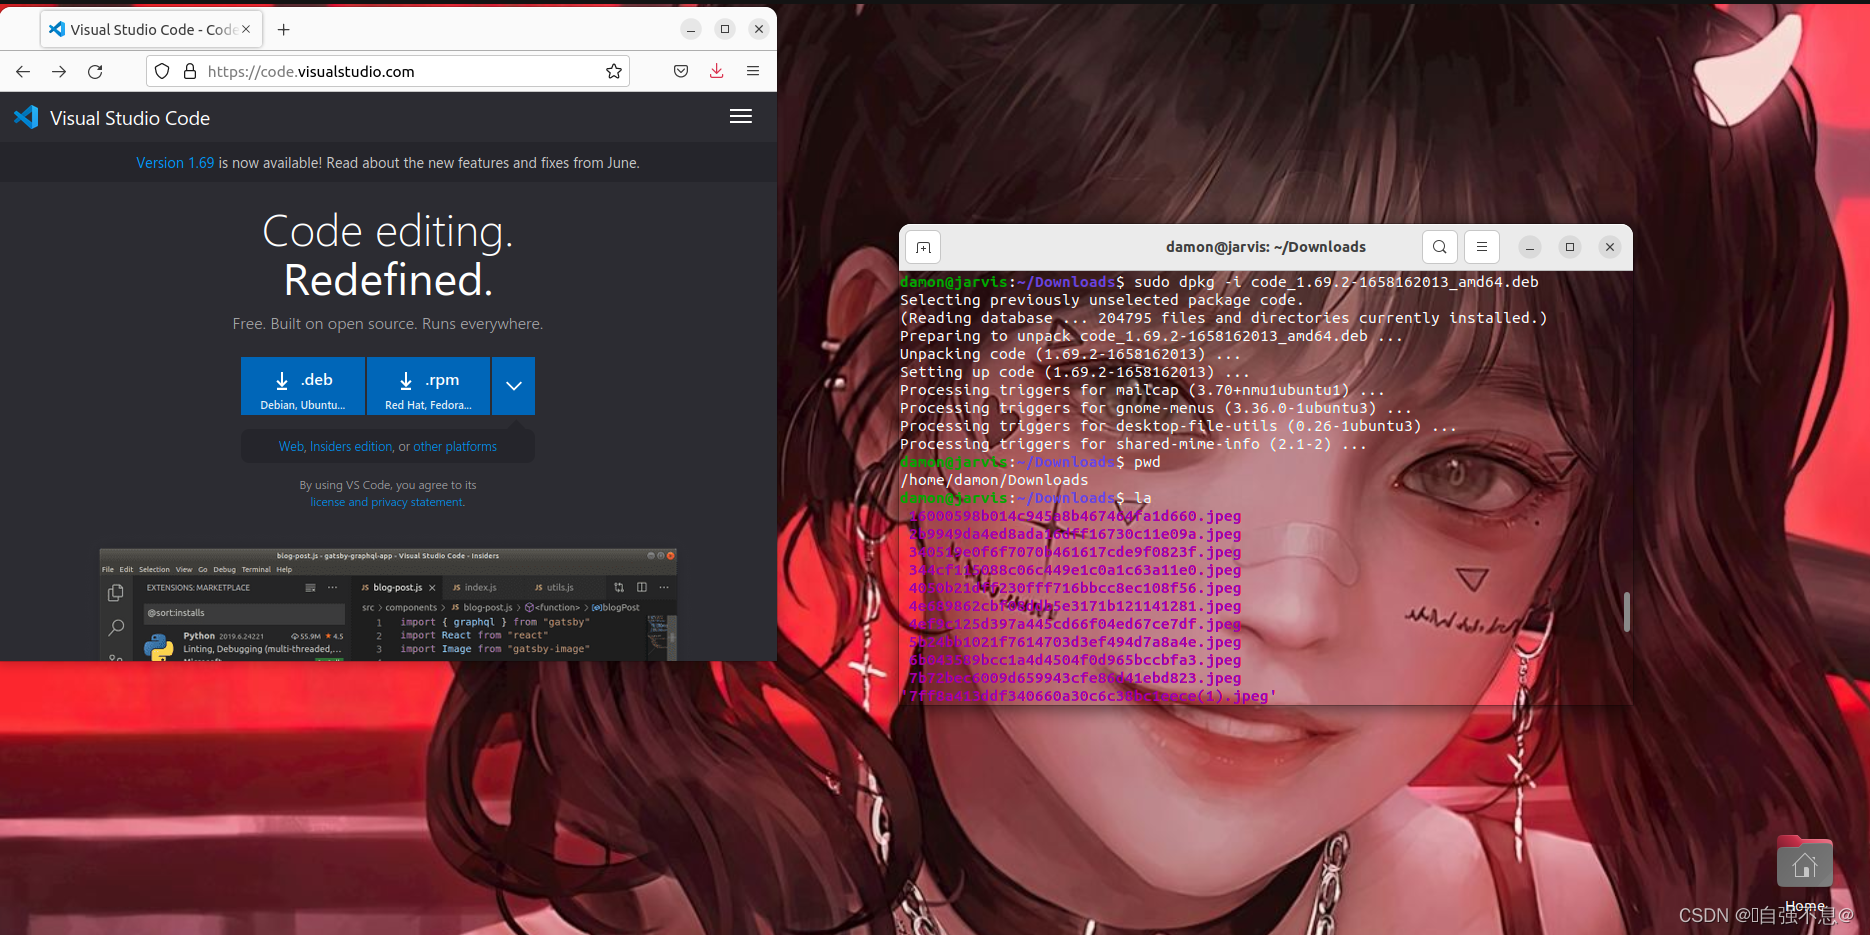The height and width of the screenshot is (935, 1870).
Task: Click the VS Code logo icon
Action: pos(26,117)
